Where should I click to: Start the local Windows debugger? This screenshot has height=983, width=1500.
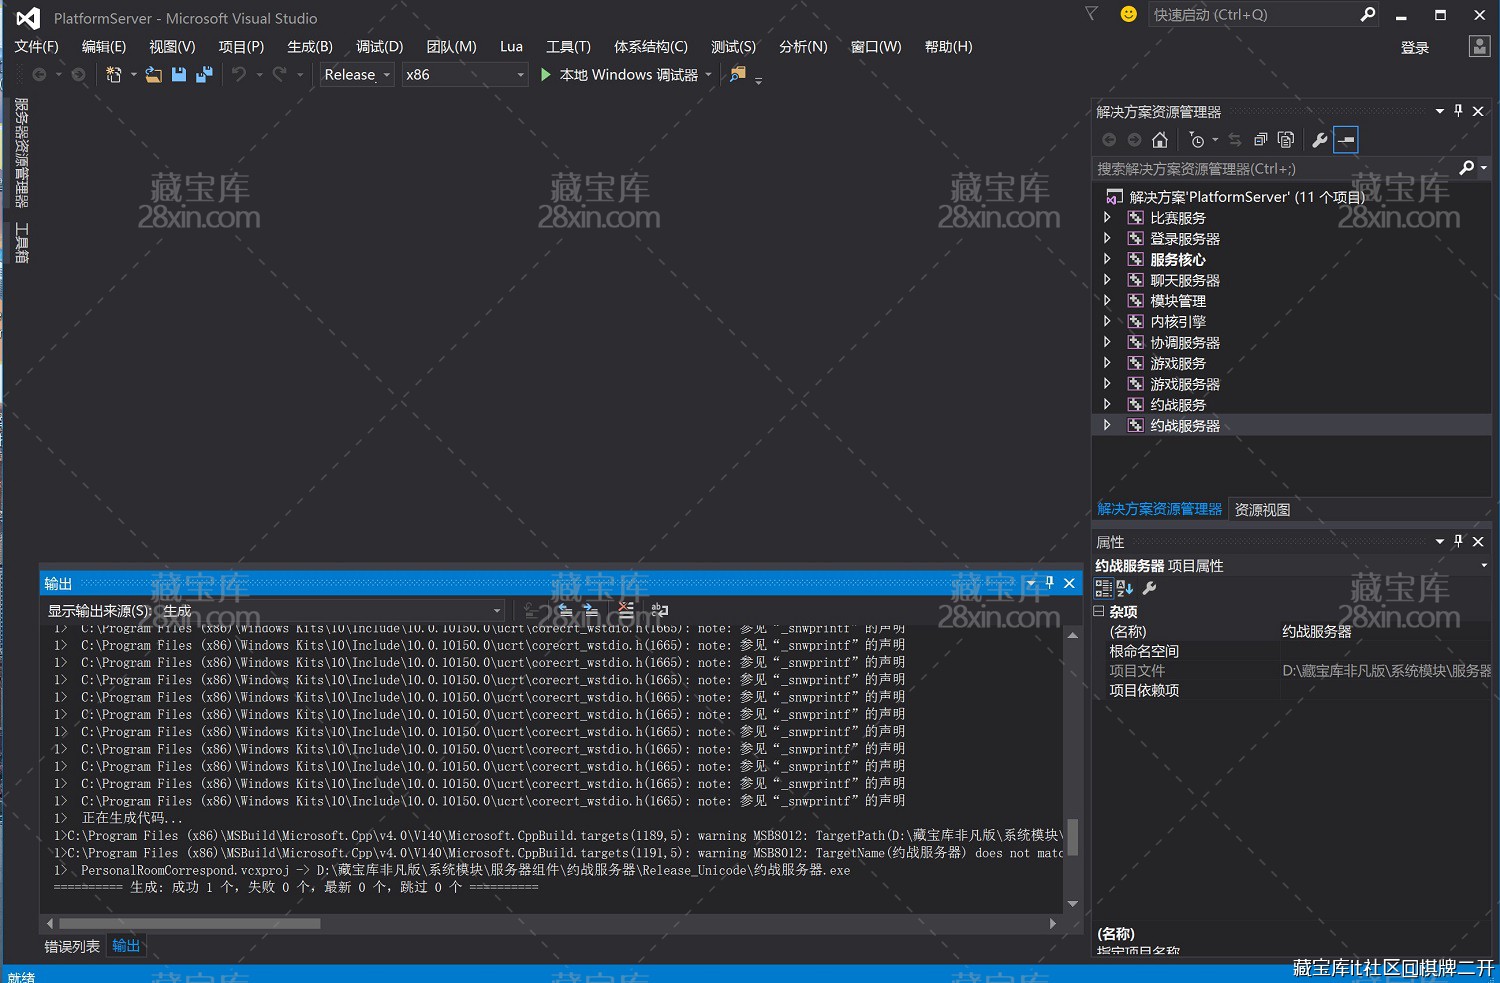coord(619,75)
